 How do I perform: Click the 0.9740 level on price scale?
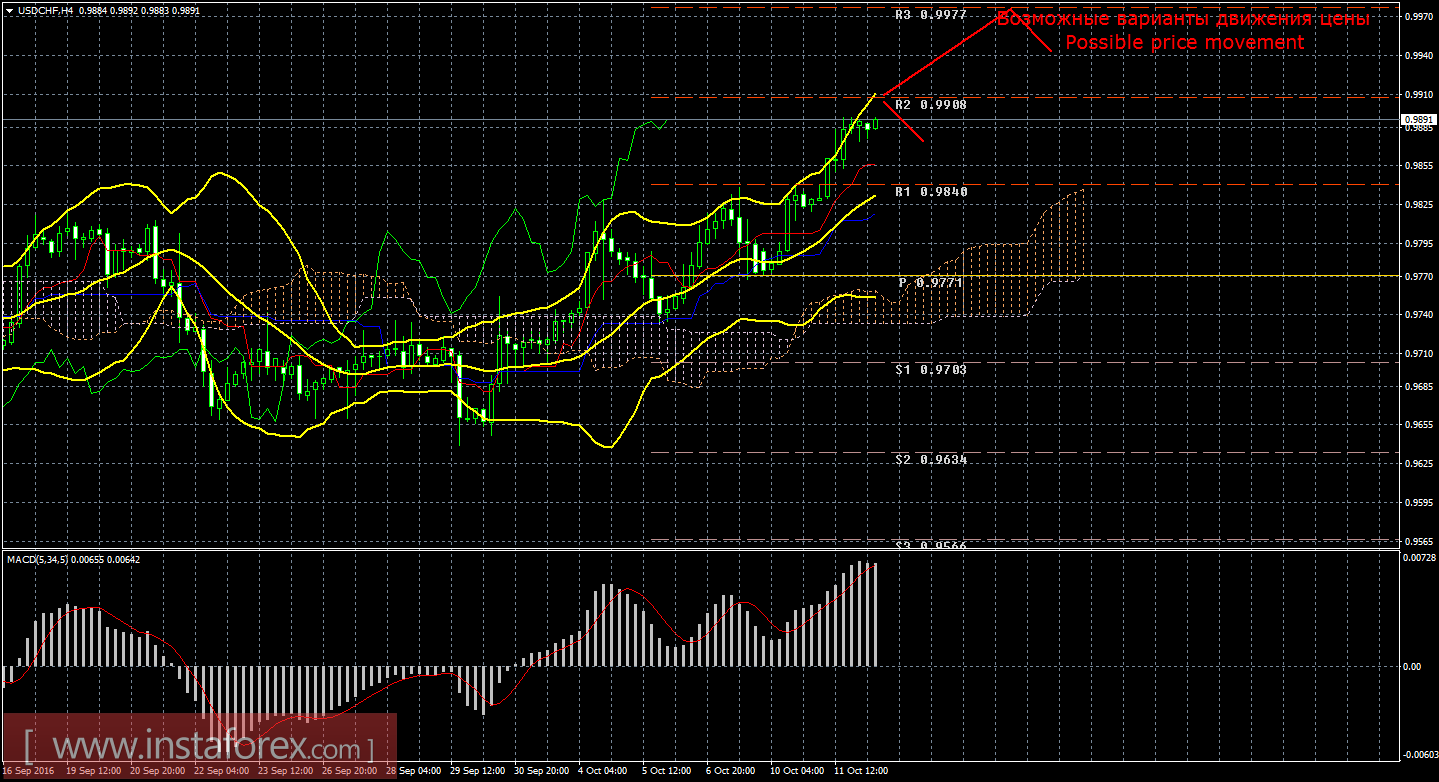pos(1419,314)
